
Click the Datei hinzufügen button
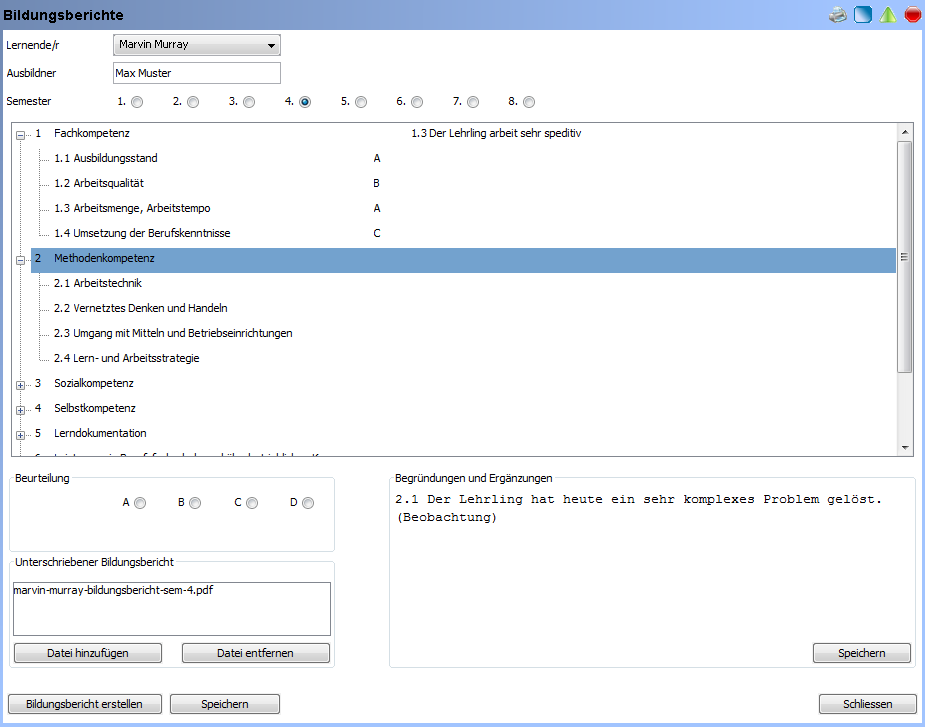pos(88,653)
